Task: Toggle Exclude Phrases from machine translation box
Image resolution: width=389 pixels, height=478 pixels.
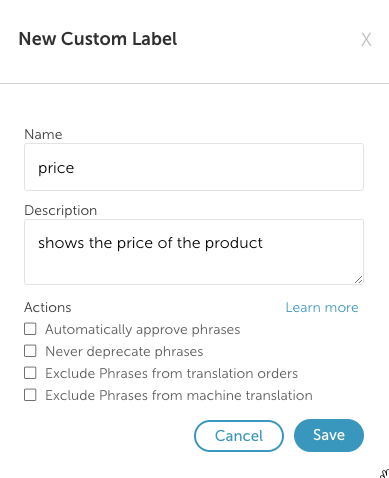Action: (x=30, y=395)
